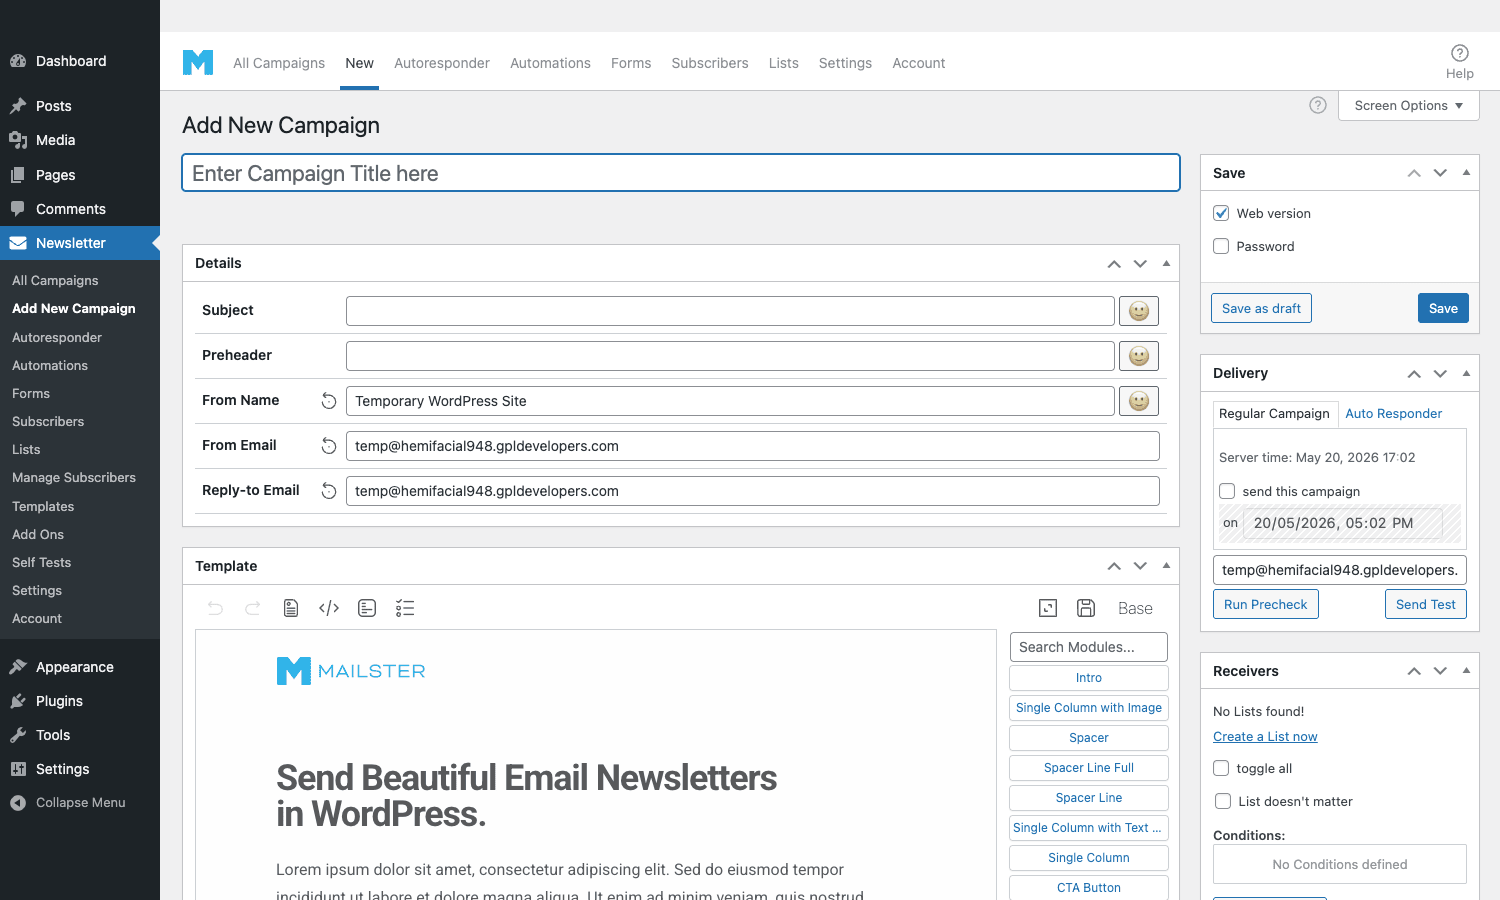Check the send this campaign checkbox
This screenshot has width=1500, height=900.
(1227, 491)
